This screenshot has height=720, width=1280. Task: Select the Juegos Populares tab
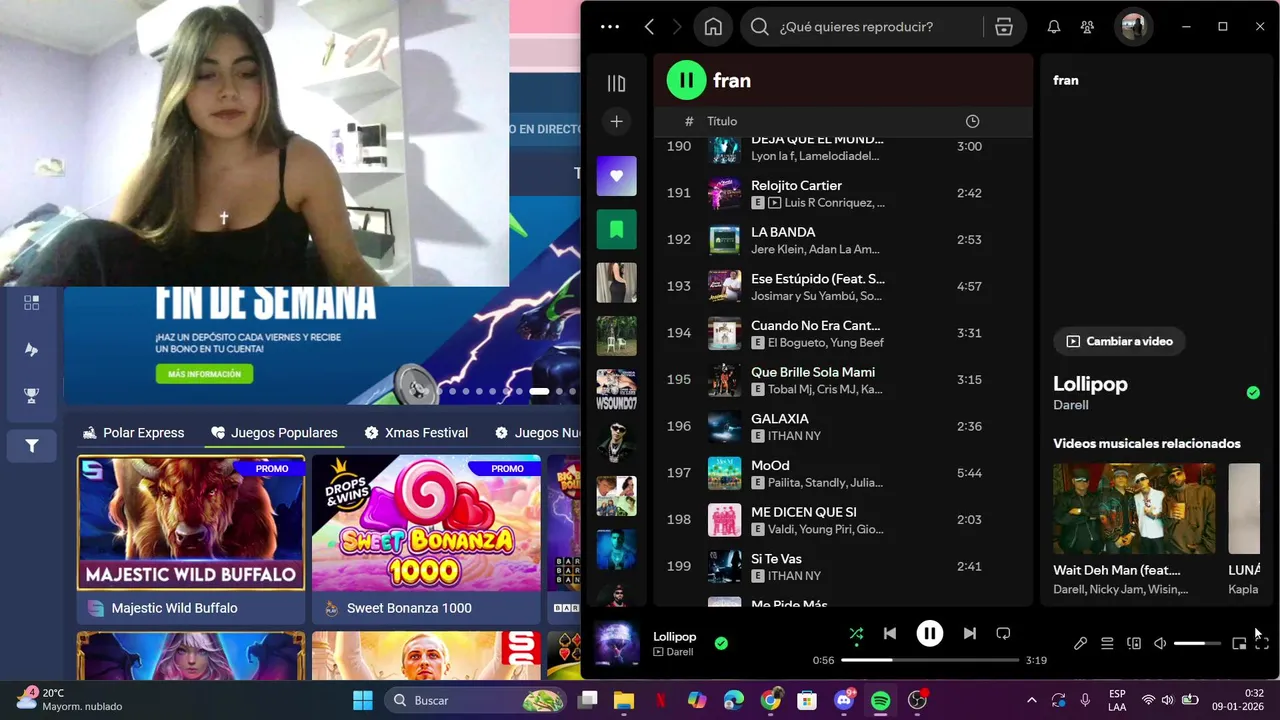click(274, 433)
